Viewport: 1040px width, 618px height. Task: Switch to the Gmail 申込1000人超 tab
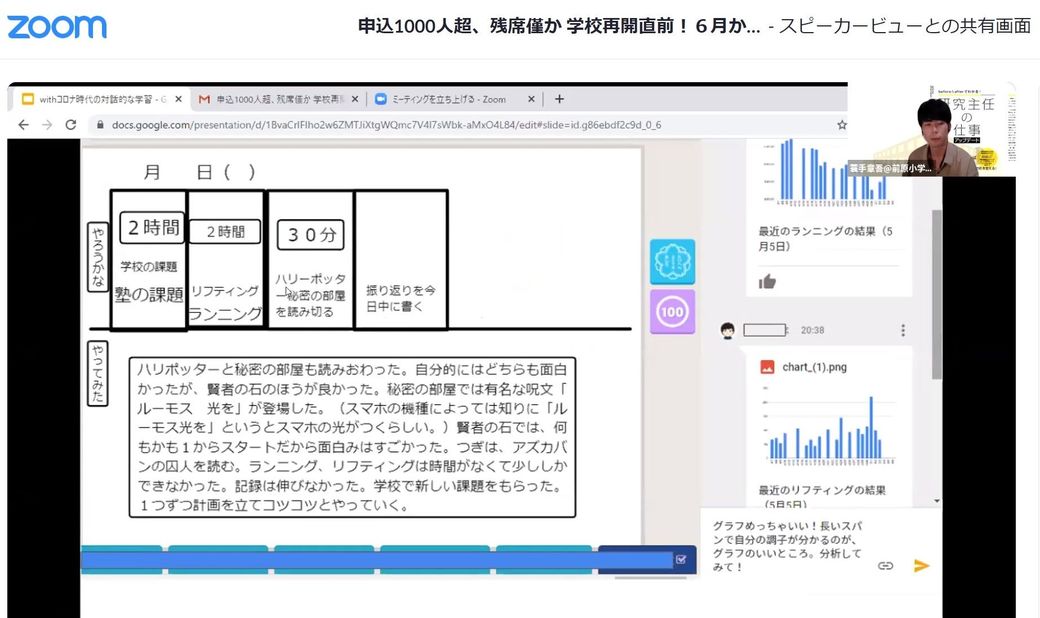click(279, 99)
